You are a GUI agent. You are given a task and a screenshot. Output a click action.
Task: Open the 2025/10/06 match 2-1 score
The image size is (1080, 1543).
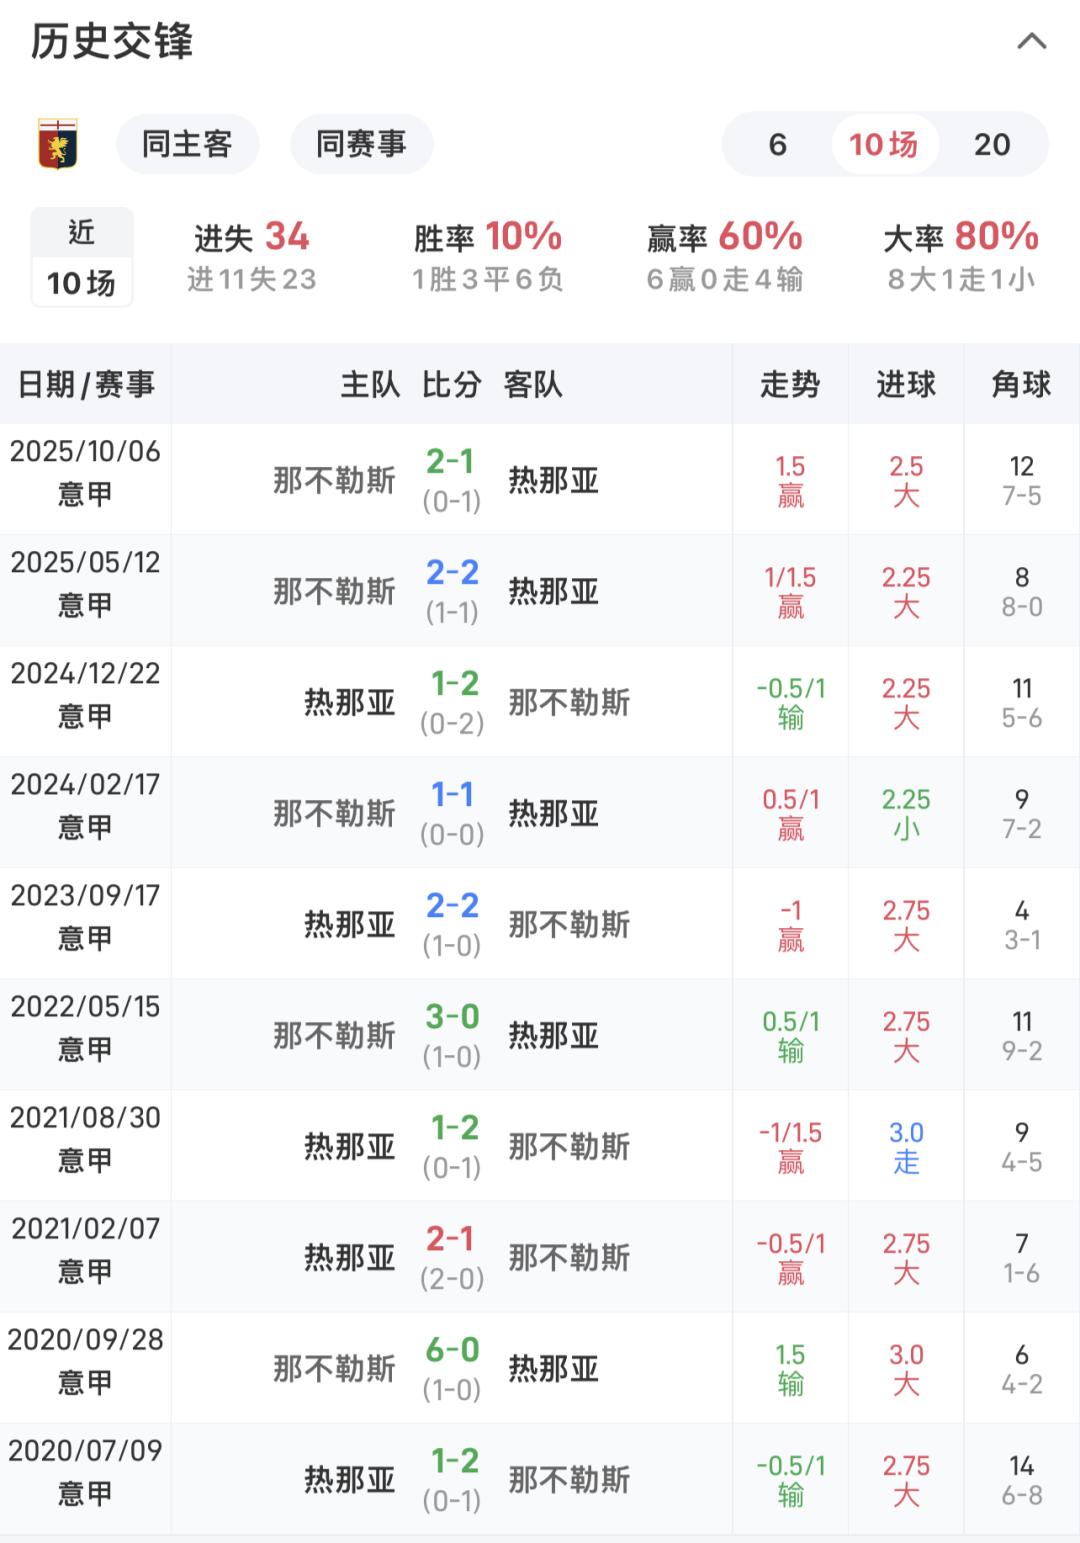coord(450,462)
